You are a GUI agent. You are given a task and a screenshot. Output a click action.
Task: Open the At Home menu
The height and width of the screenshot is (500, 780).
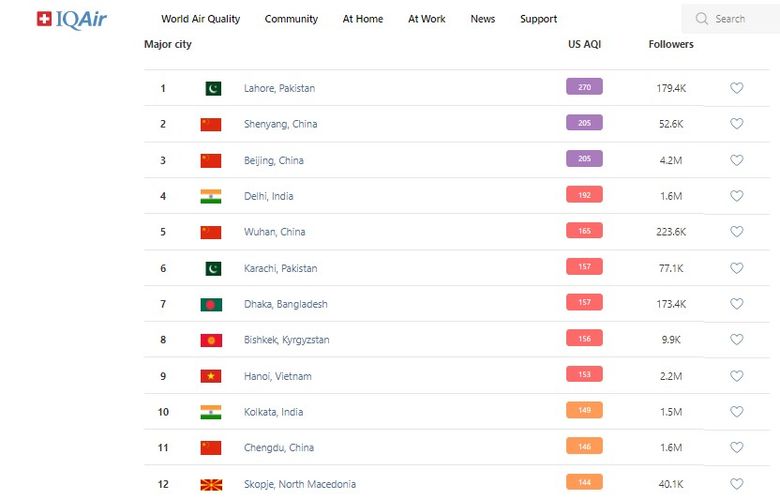click(362, 19)
